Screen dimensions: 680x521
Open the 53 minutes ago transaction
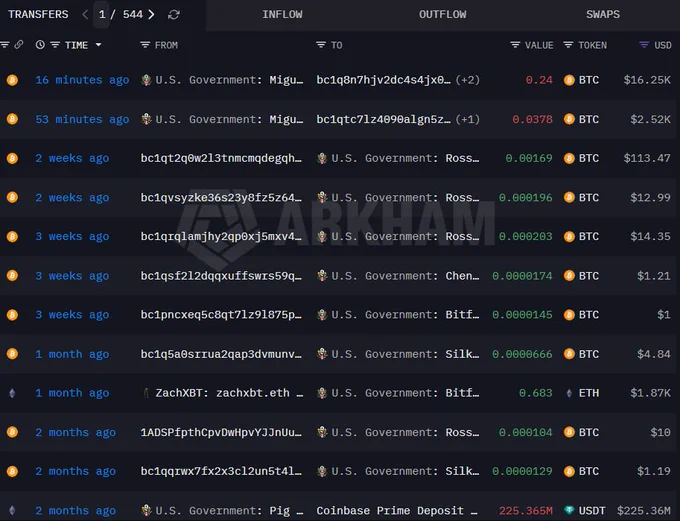click(x=82, y=119)
